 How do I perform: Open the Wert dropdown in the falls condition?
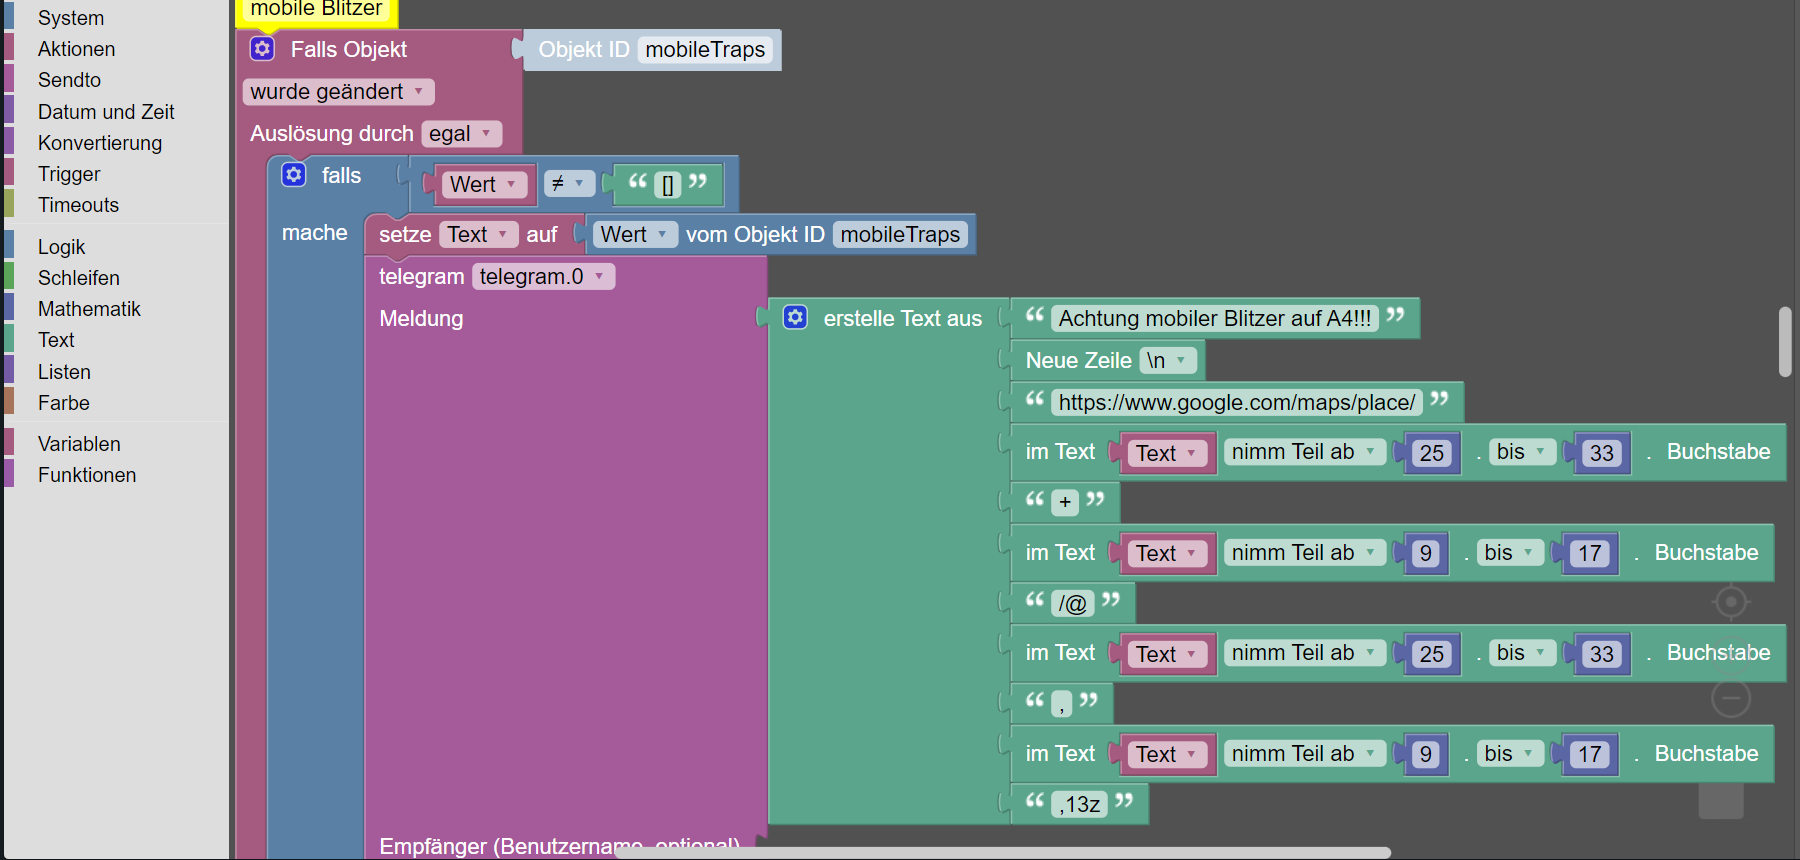pos(484,184)
